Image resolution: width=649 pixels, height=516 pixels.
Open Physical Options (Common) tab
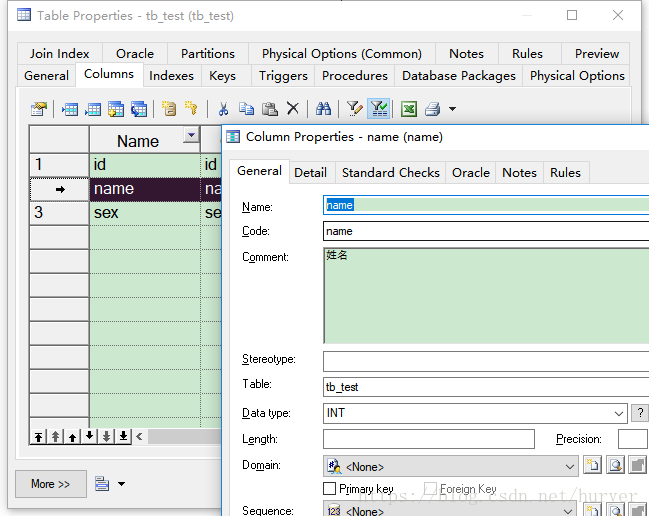coord(342,54)
